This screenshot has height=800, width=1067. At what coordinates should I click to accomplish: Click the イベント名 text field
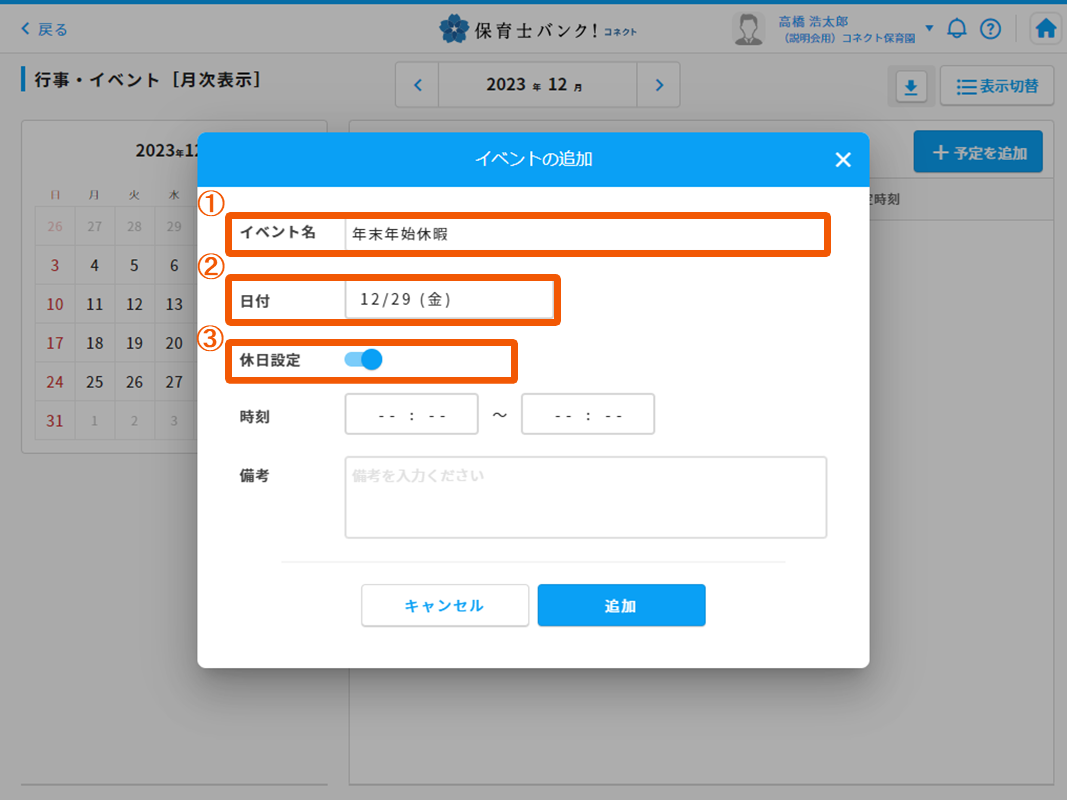(584, 234)
